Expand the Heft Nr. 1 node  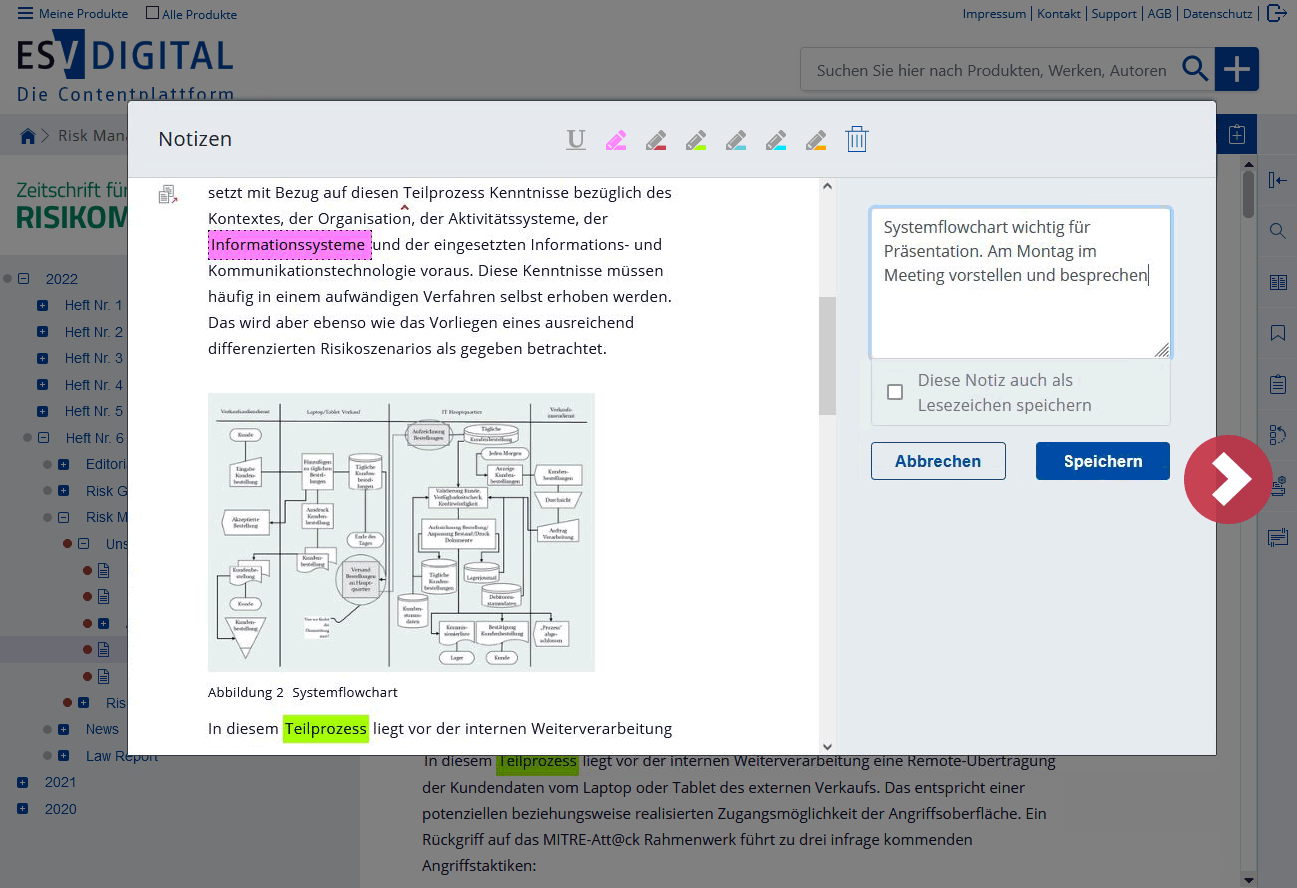pyautogui.click(x=43, y=305)
